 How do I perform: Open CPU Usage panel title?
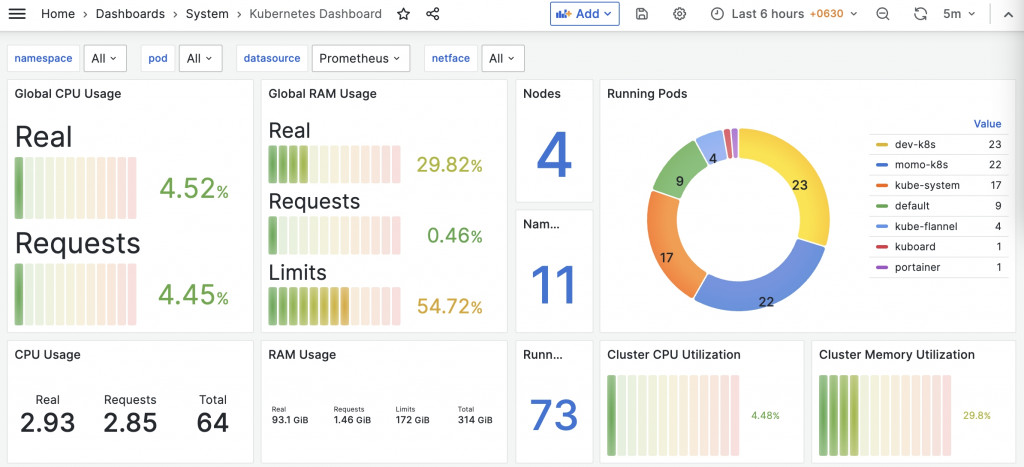pyautogui.click(x=48, y=355)
